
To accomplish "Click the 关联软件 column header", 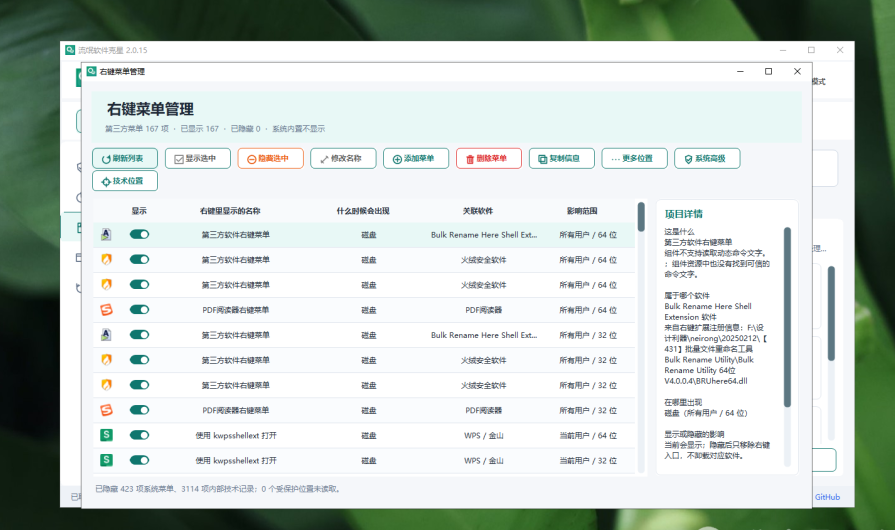I will click(478, 211).
